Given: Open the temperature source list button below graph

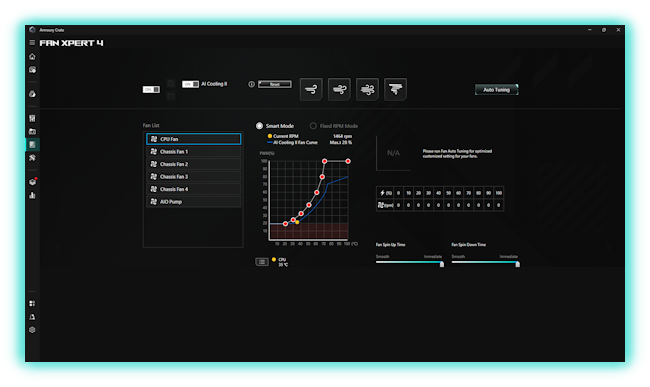Looking at the screenshot, I should pyautogui.click(x=262, y=262).
